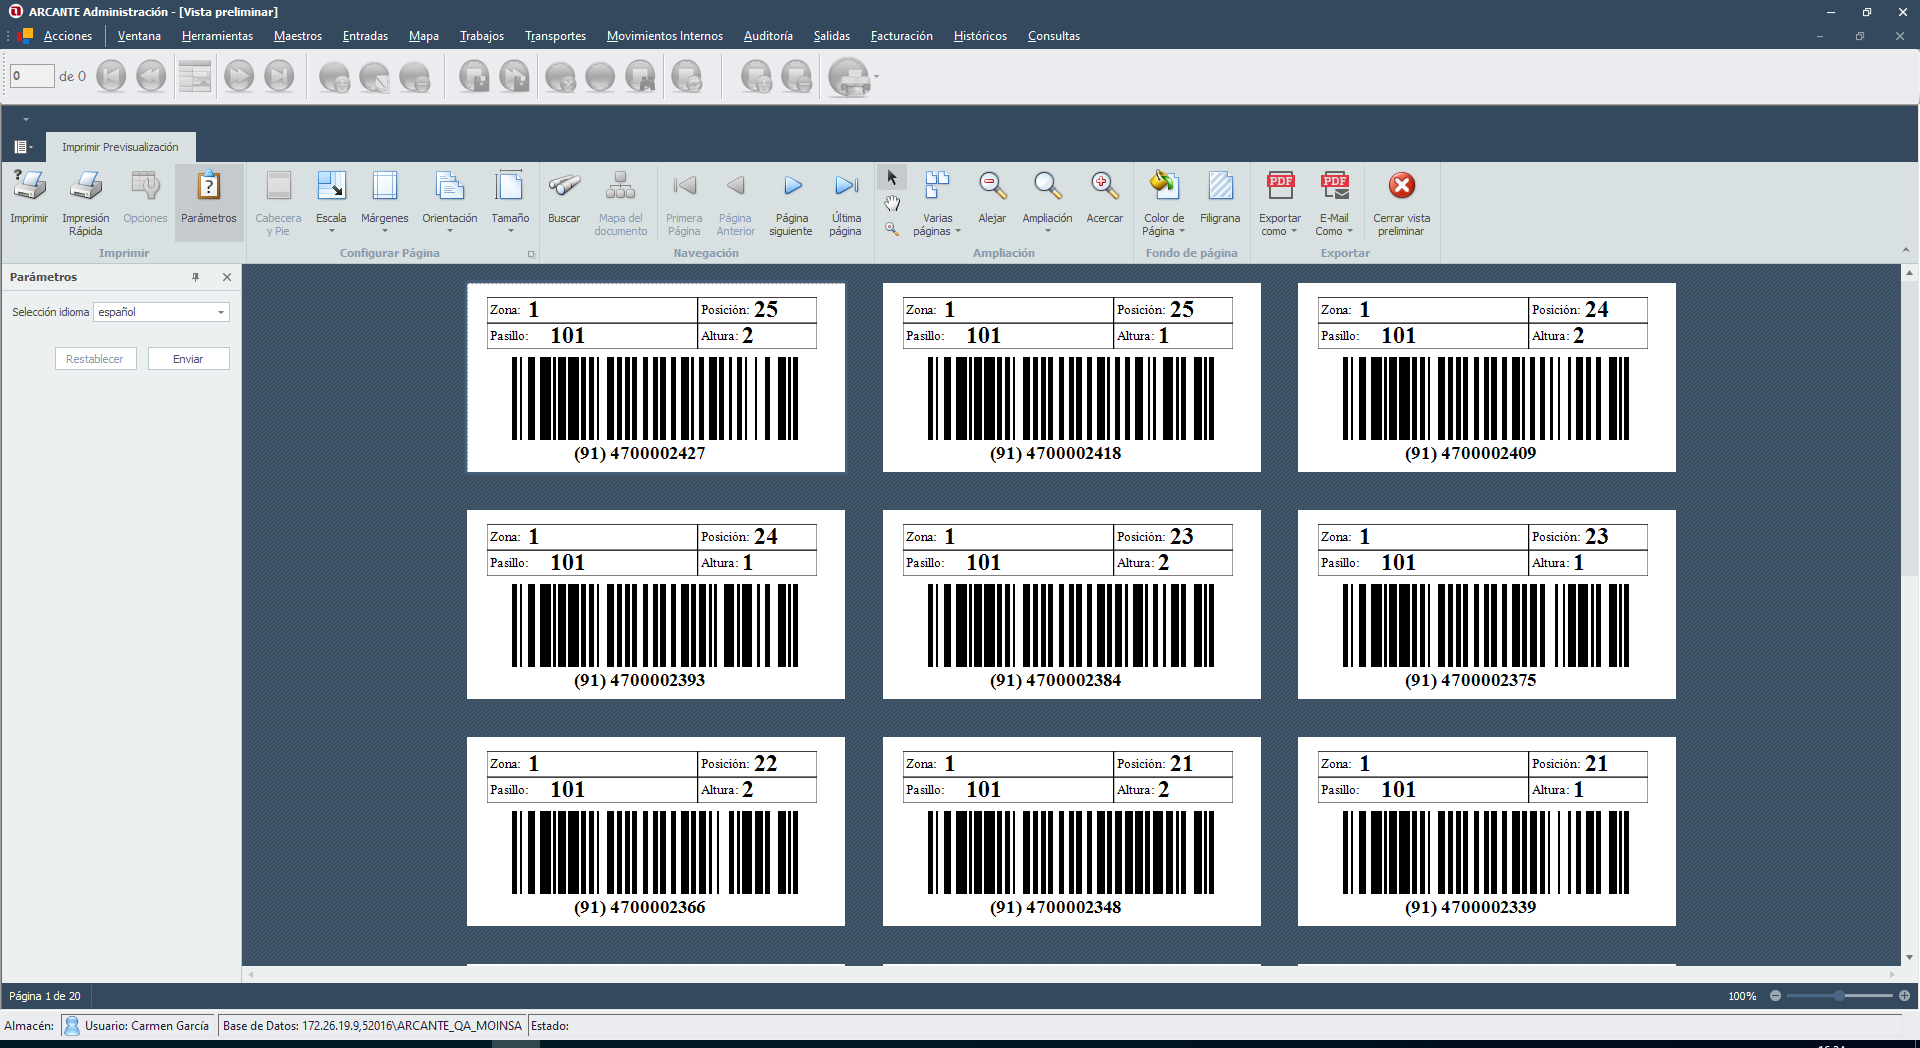Screen dimensions: 1920x1048
Task: Click the Imprimir printer icon
Action: point(29,187)
